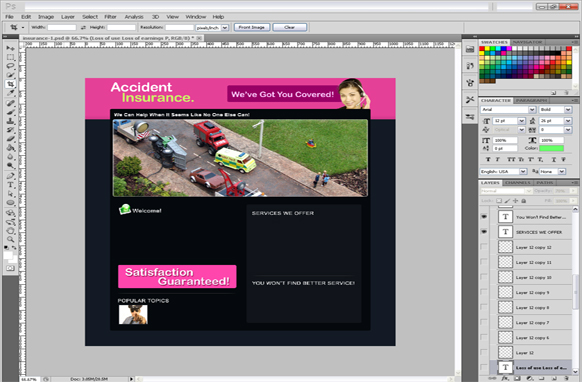This screenshot has height=382, width=582.
Task: Select the Blur tool
Action: [x=10, y=157]
